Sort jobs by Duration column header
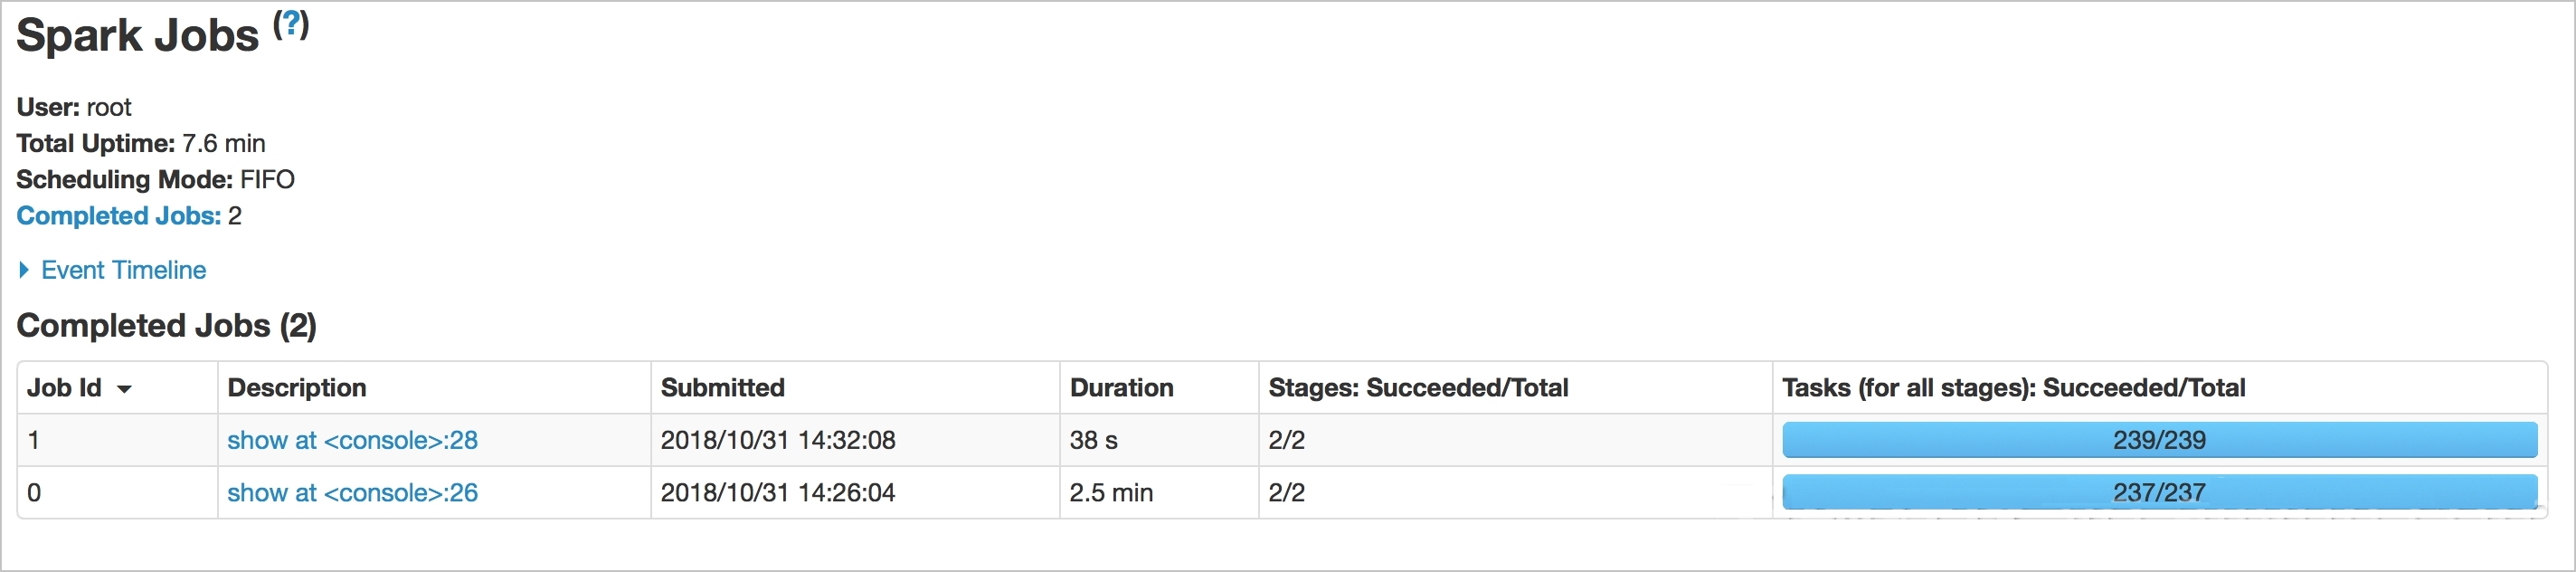Screen dimensions: 2576x572 coord(1121,388)
